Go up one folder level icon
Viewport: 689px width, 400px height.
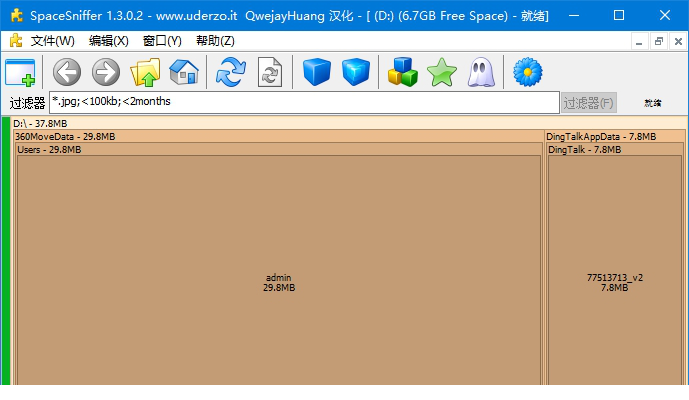145,72
